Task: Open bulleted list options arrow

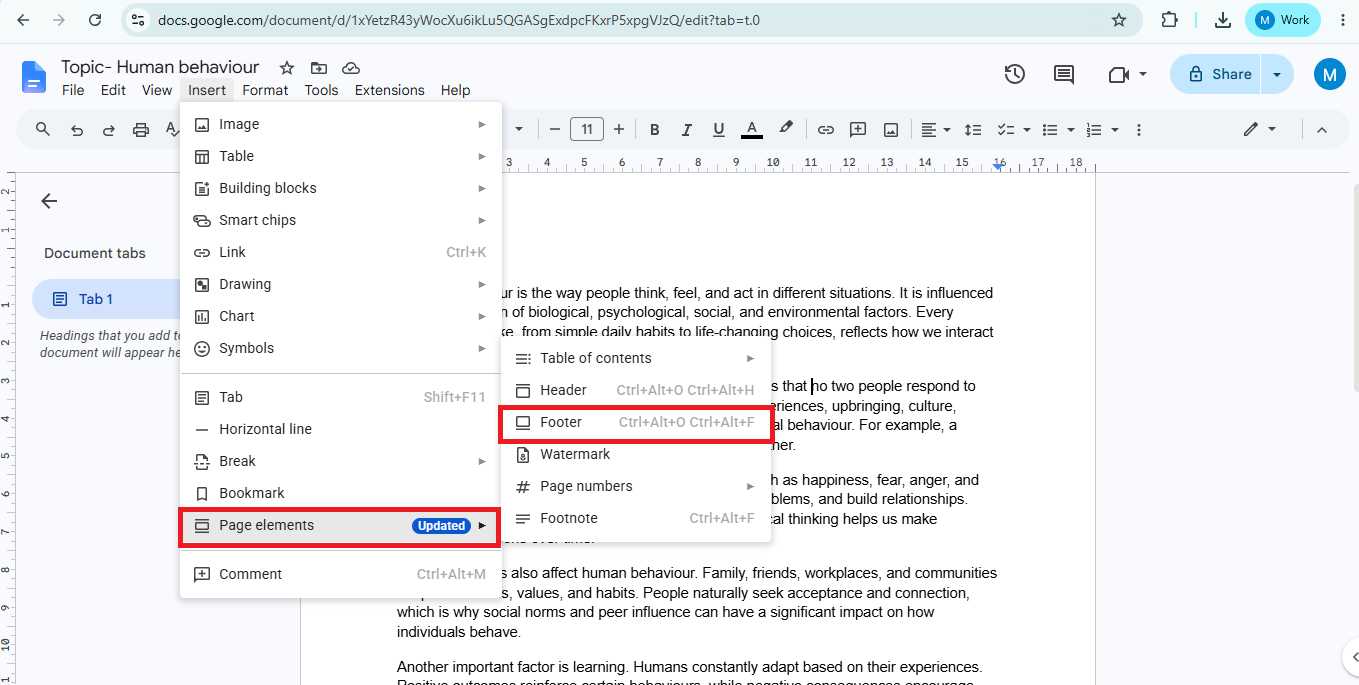Action: 1071,129
